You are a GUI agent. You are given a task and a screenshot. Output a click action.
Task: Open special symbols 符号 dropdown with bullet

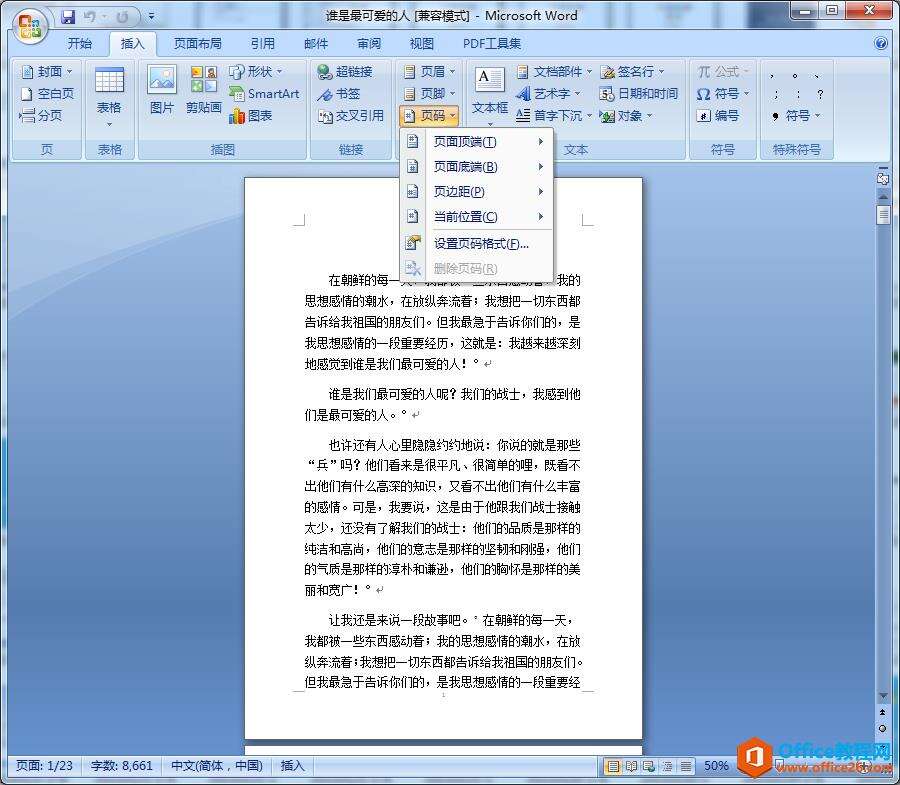795,116
